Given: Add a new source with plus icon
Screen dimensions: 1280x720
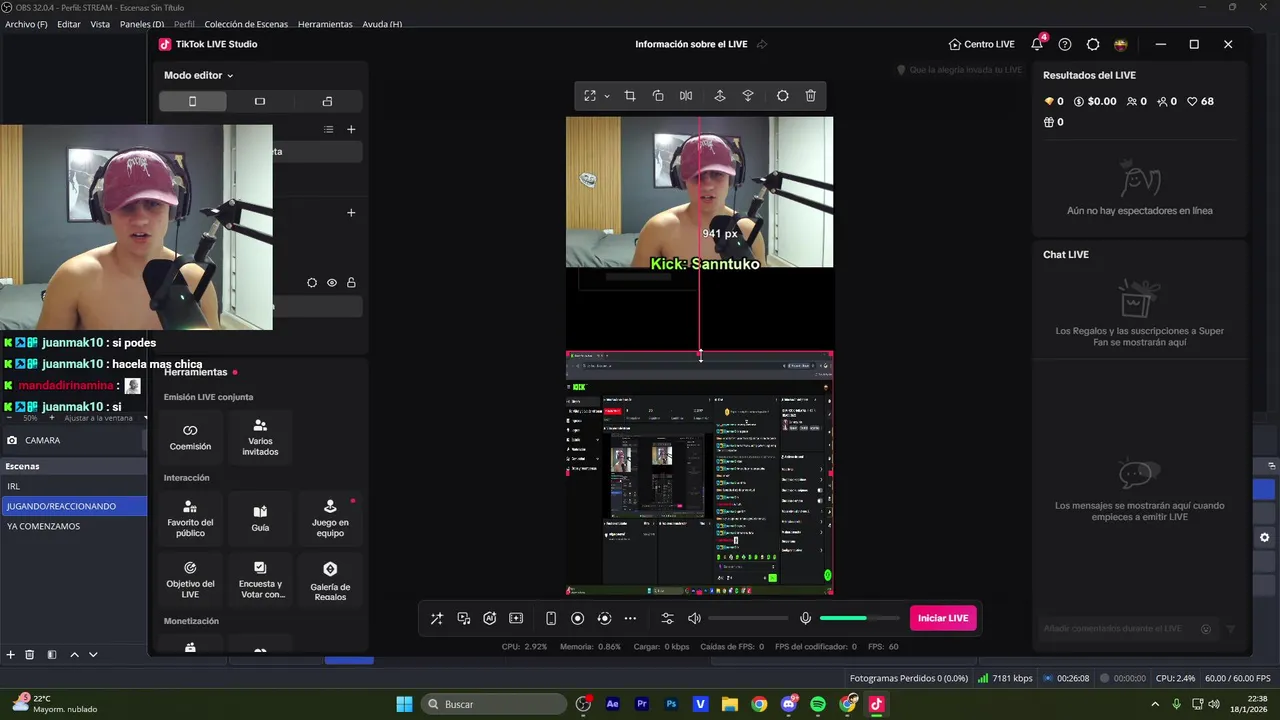Looking at the screenshot, I should click(351, 212).
